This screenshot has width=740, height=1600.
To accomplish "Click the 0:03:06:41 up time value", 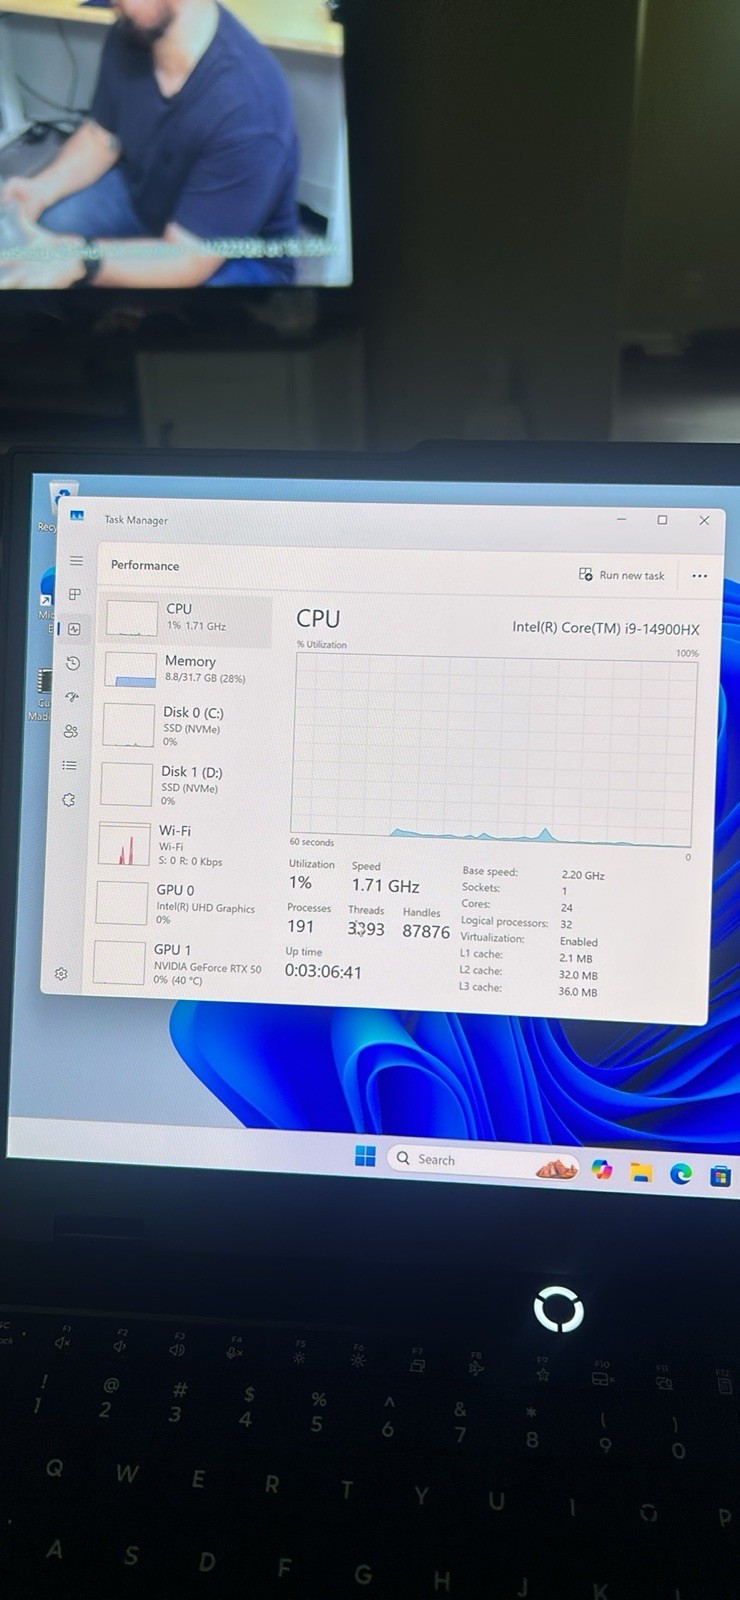I will point(323,971).
